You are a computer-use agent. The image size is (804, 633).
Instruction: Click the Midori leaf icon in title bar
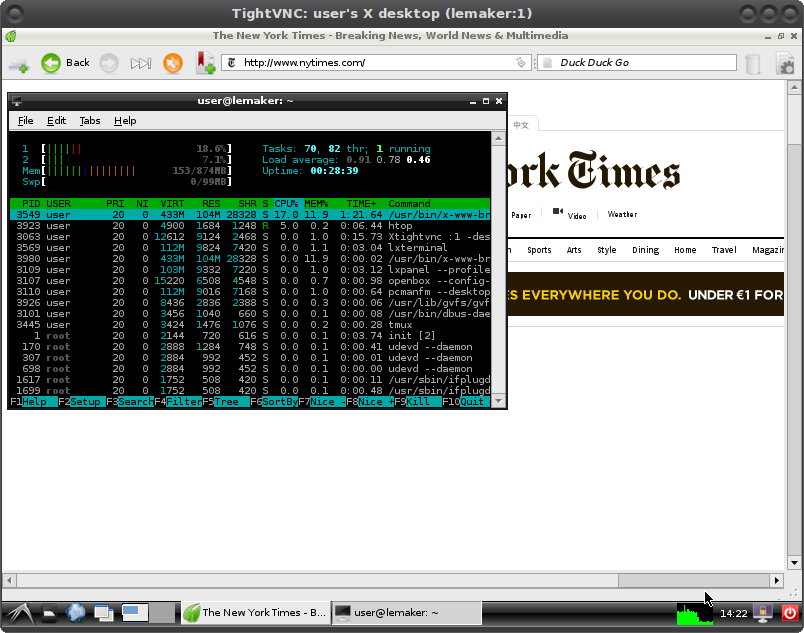10,36
